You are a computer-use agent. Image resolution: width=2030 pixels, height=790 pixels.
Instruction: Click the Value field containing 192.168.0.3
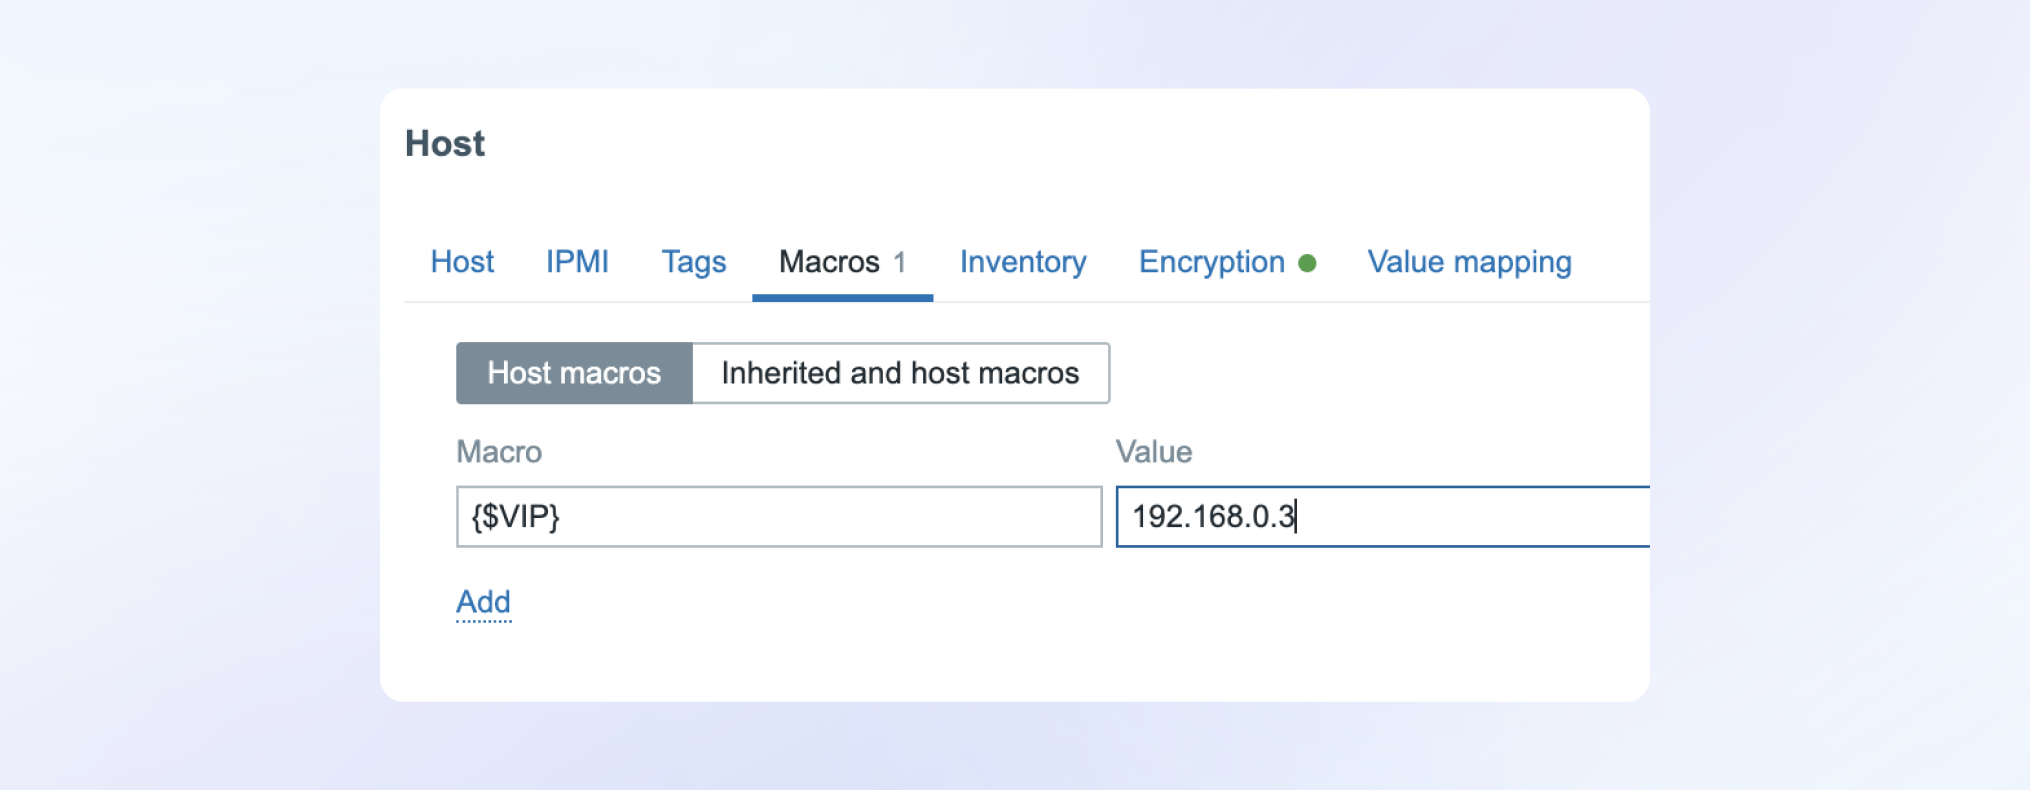coord(1380,517)
